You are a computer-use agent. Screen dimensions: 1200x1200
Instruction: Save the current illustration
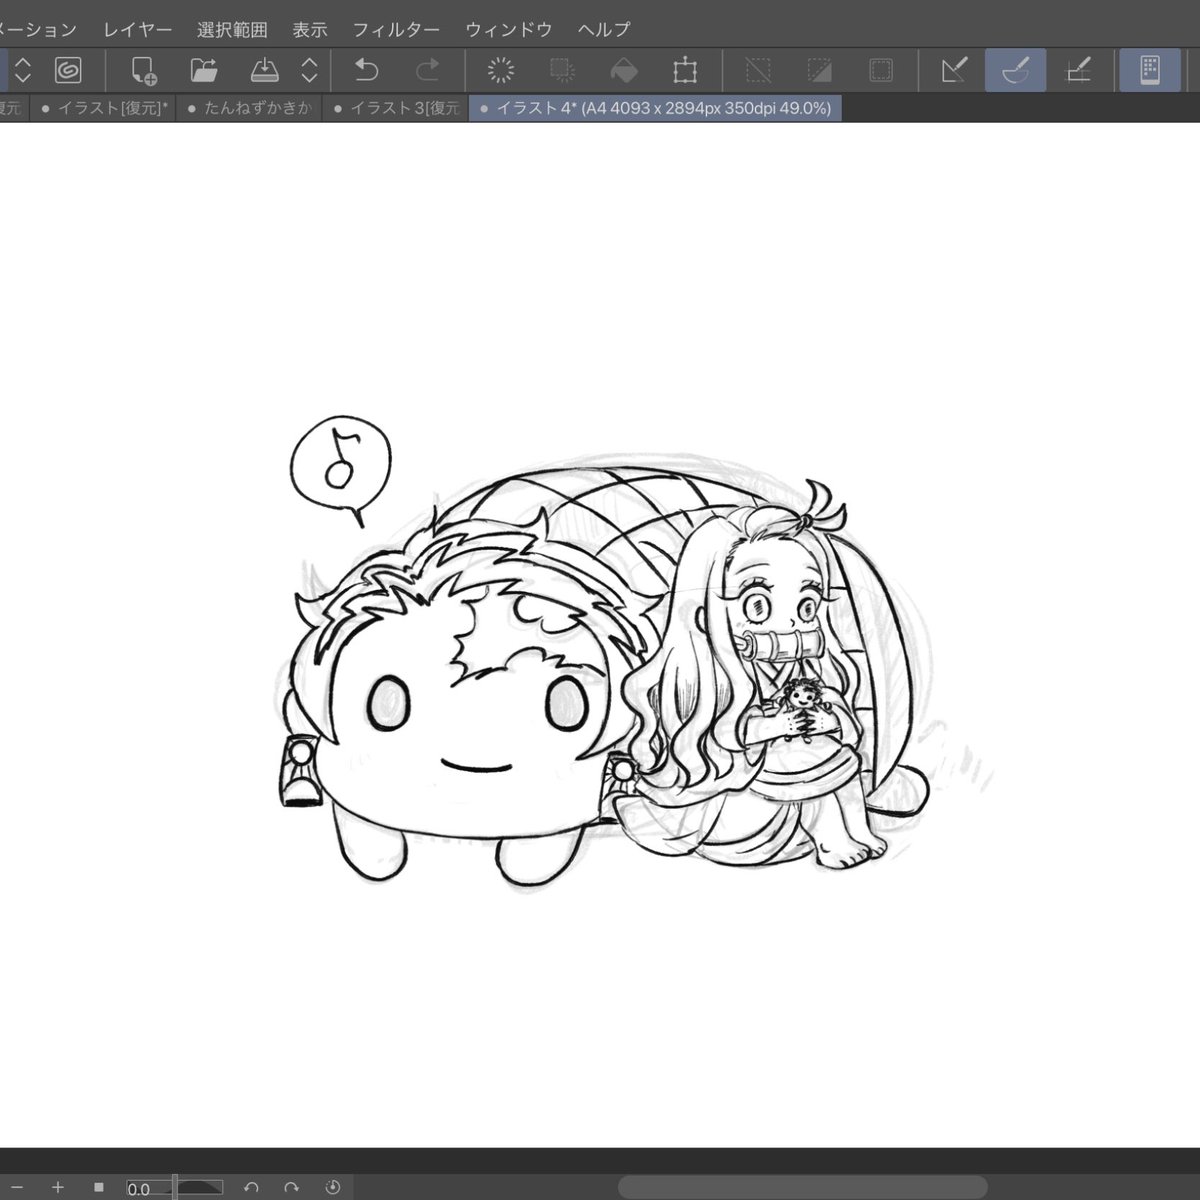[x=264, y=70]
